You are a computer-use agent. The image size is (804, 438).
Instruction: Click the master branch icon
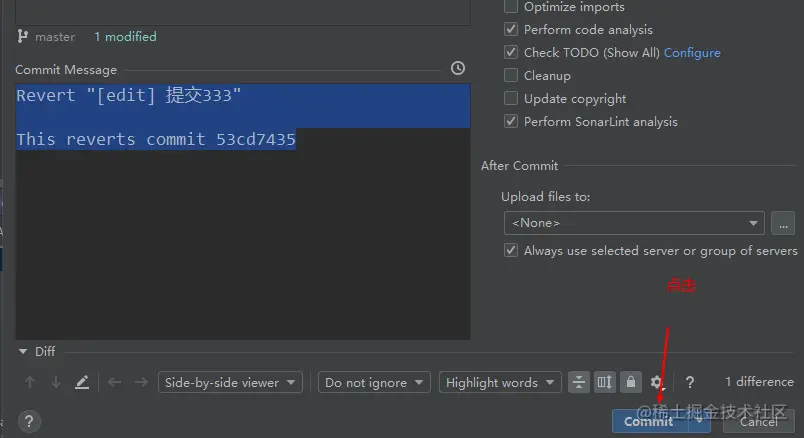point(23,36)
